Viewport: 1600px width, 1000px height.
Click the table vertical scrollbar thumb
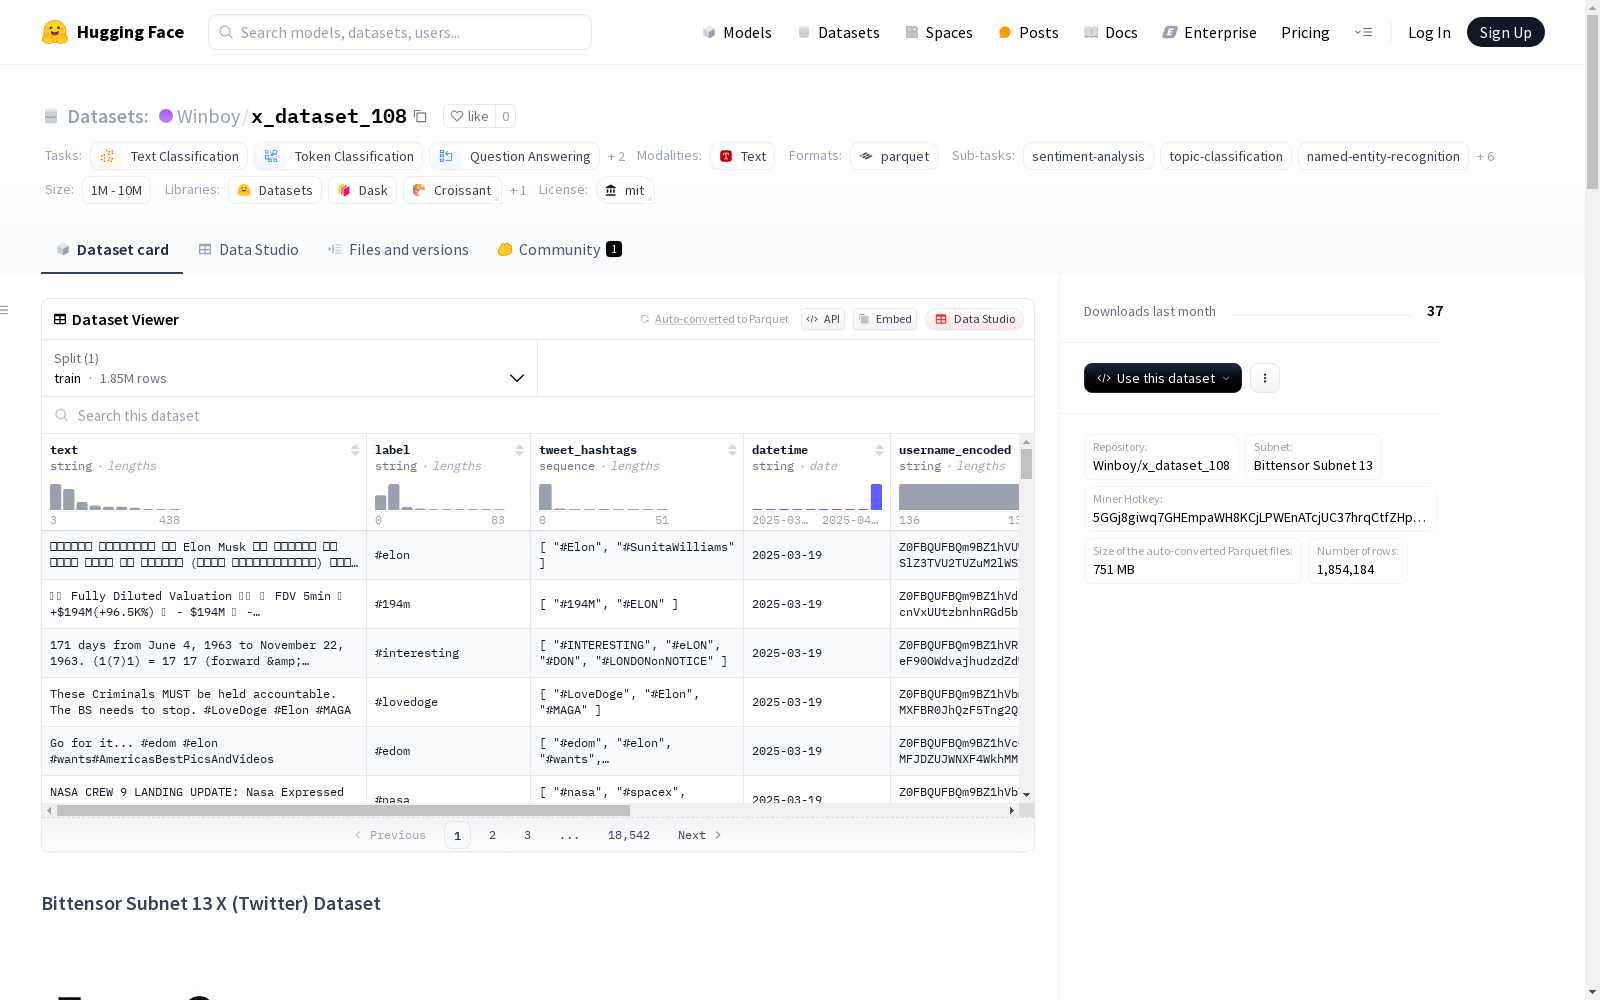click(x=1026, y=464)
